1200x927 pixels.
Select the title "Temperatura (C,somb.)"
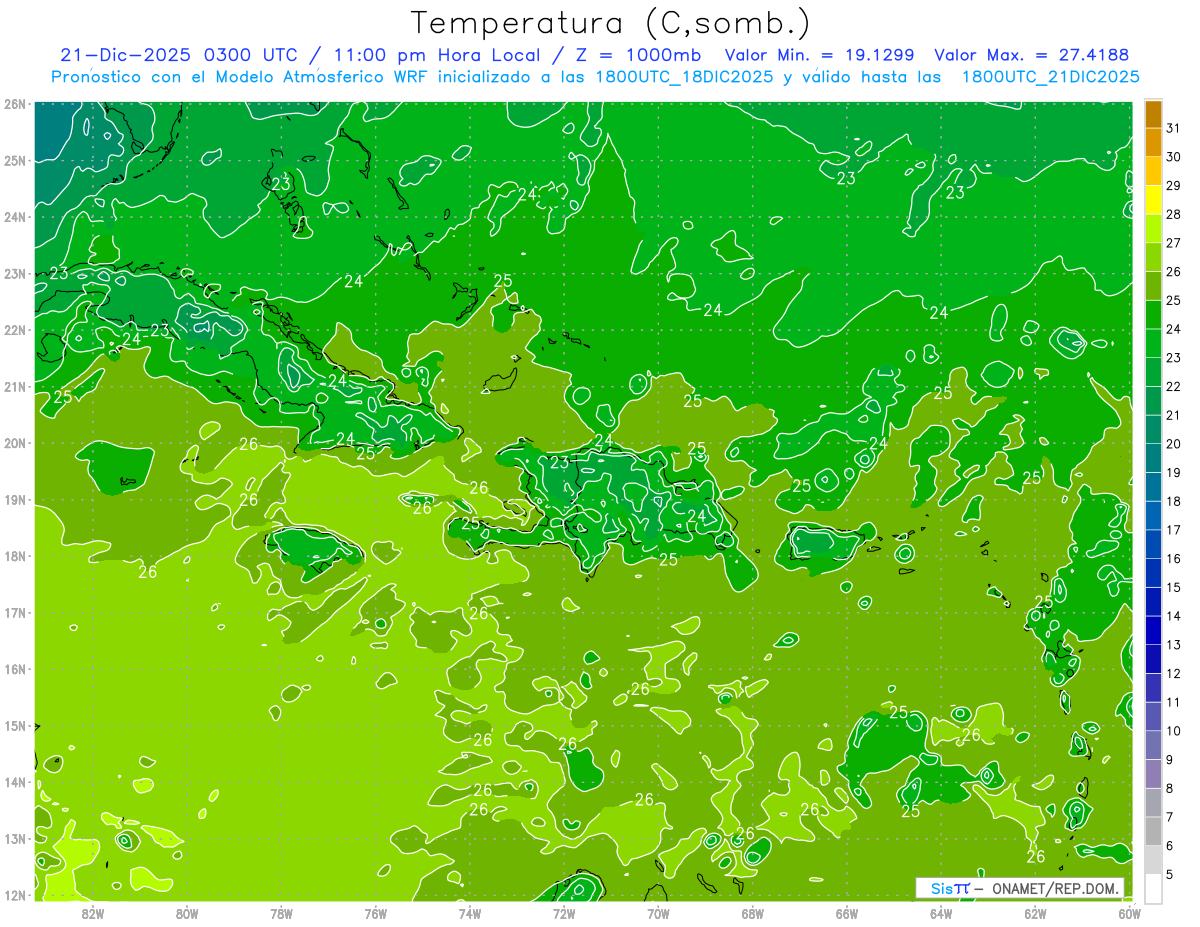pos(611,23)
